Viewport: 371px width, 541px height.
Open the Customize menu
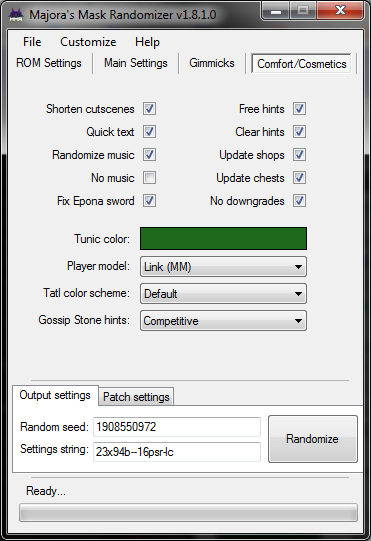88,42
